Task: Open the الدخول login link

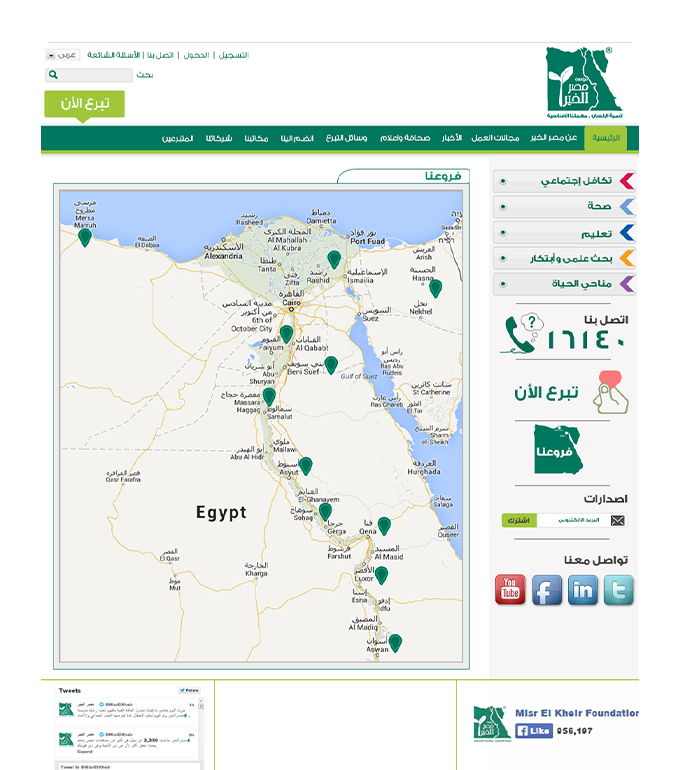Action: coord(196,55)
